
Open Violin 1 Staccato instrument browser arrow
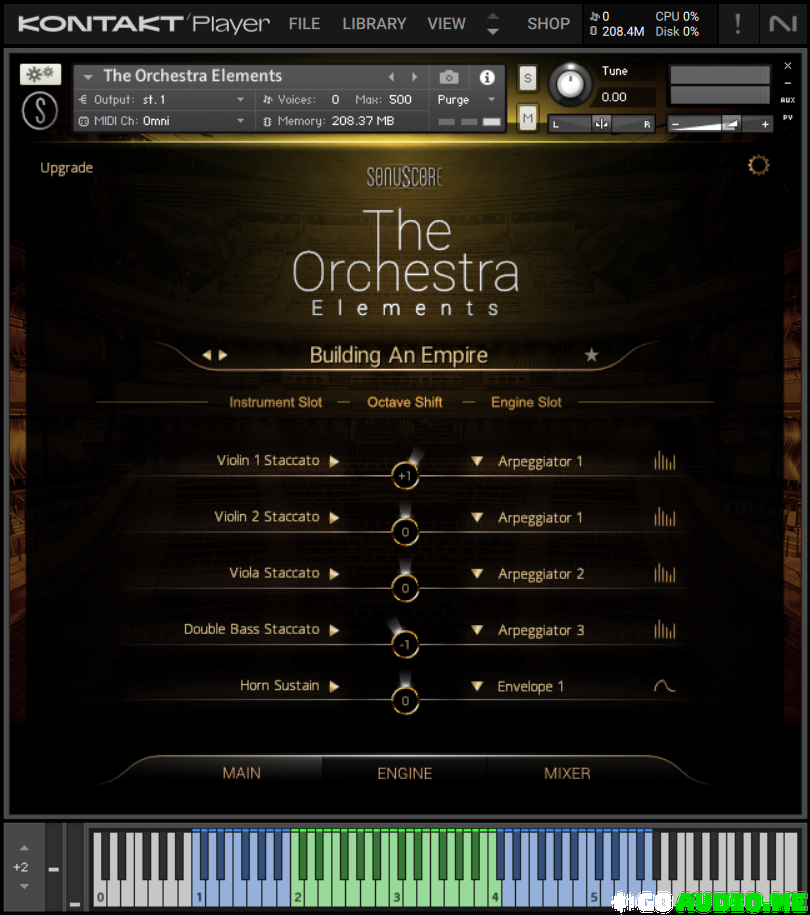pyautogui.click(x=334, y=462)
